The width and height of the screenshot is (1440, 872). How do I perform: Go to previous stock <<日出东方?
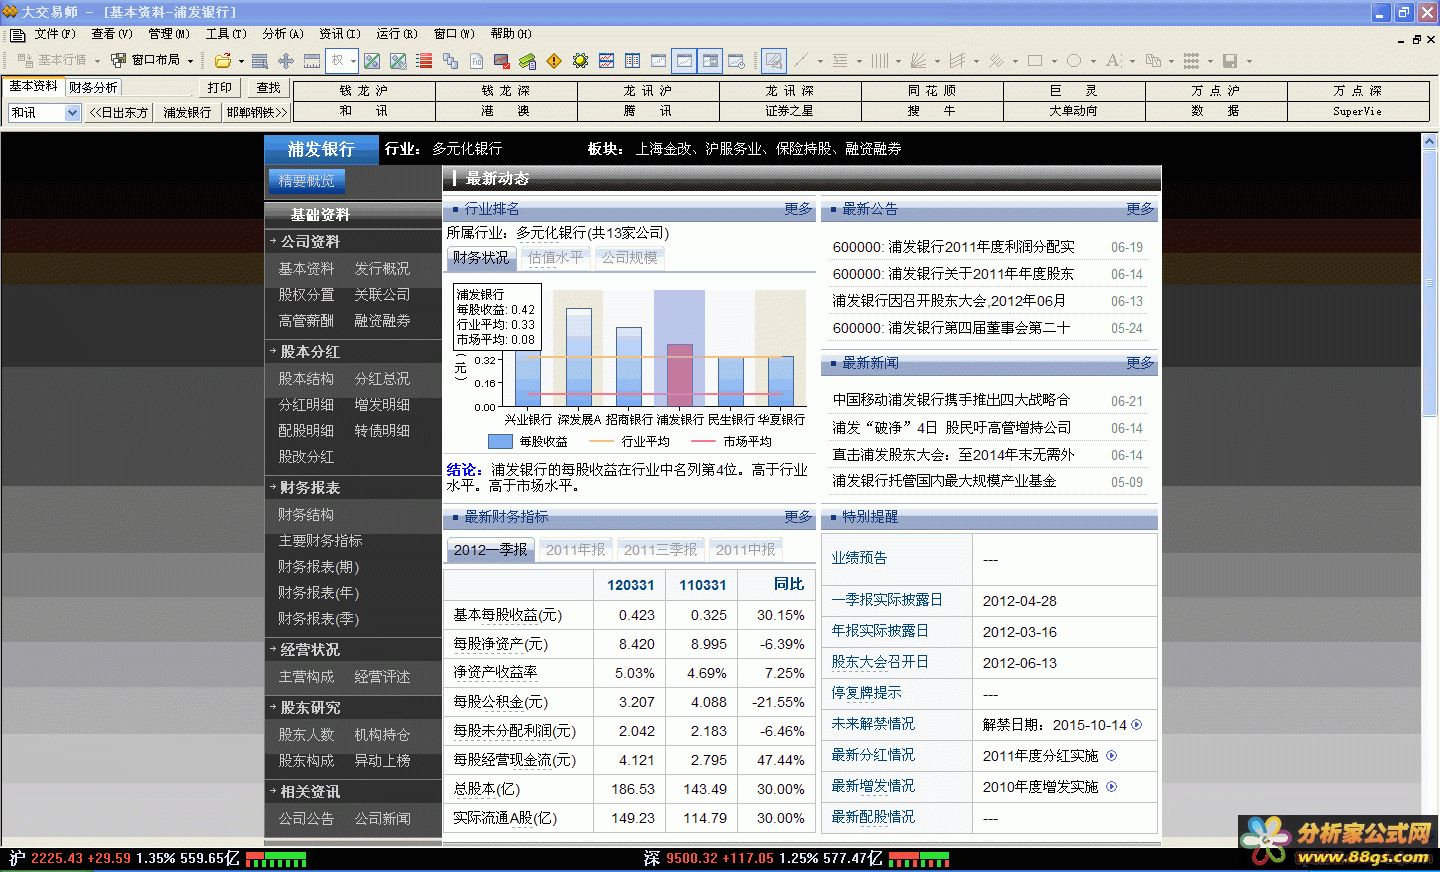(x=119, y=113)
